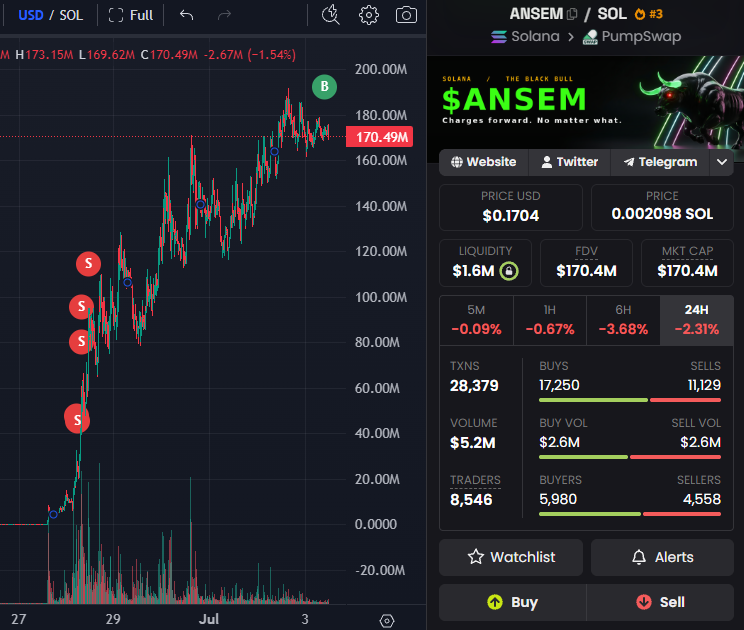The width and height of the screenshot is (744, 630).
Task: Click the SELLERS 4,558 value
Action: pyautogui.click(x=702, y=499)
